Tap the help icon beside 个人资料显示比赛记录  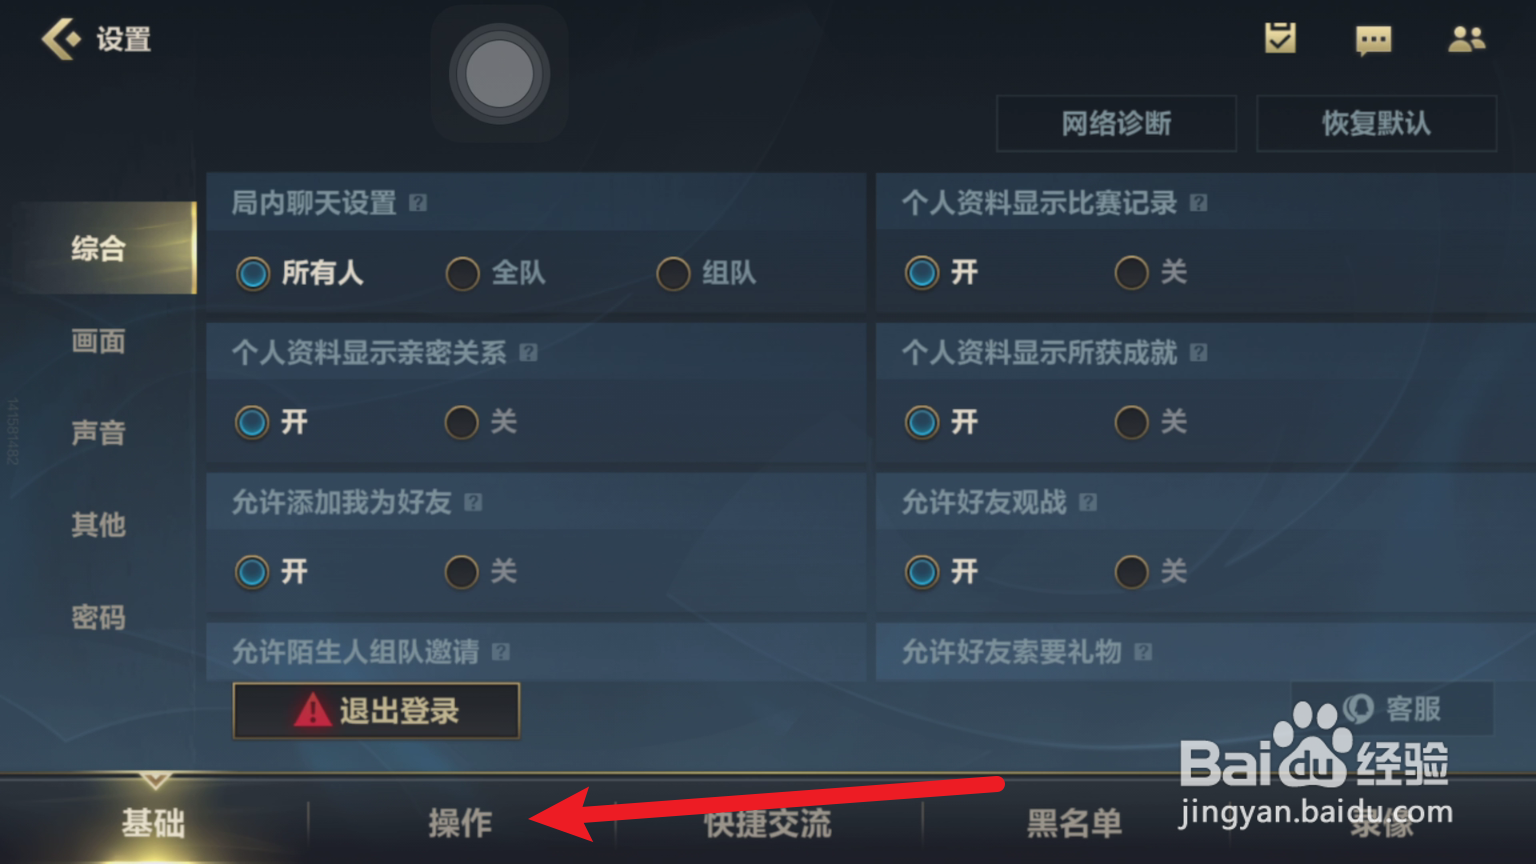coord(1198,203)
